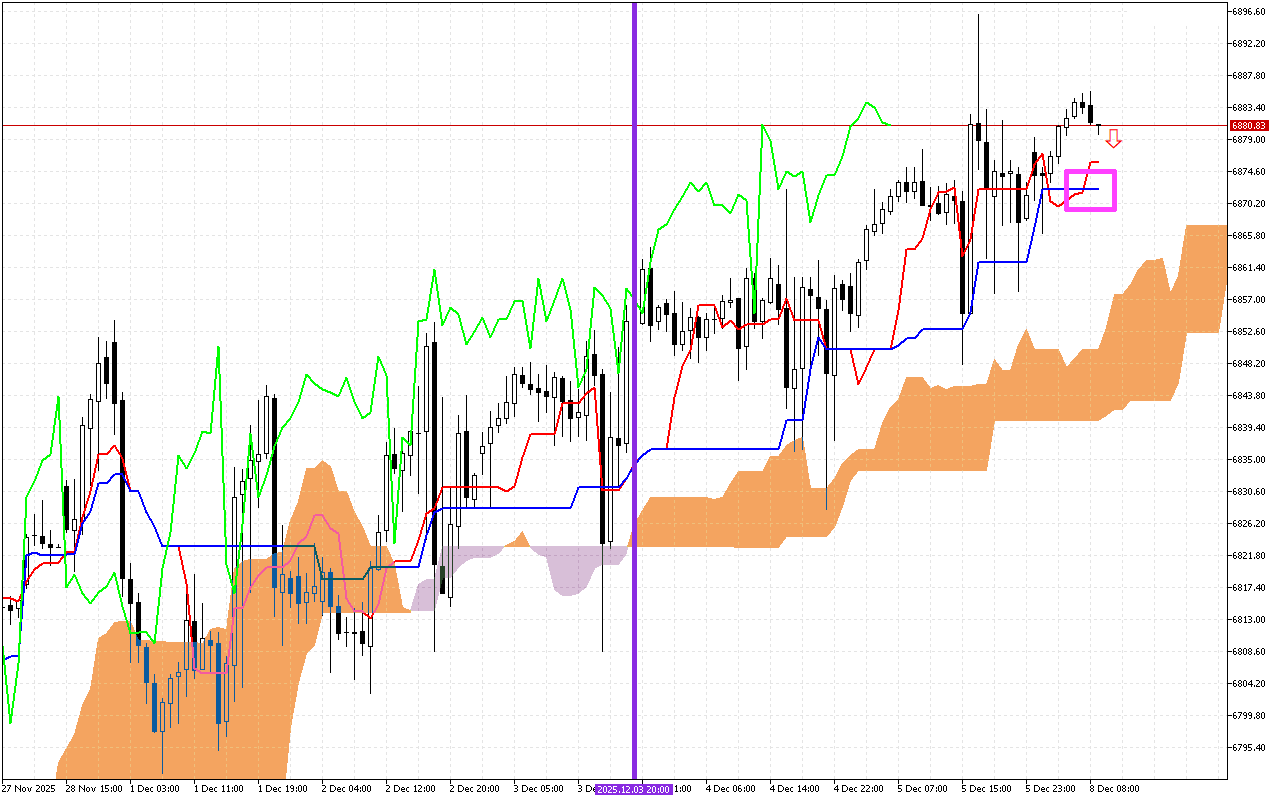Click the magenta moving average curve near 6826
This screenshot has height=800, width=1280.
(320, 518)
